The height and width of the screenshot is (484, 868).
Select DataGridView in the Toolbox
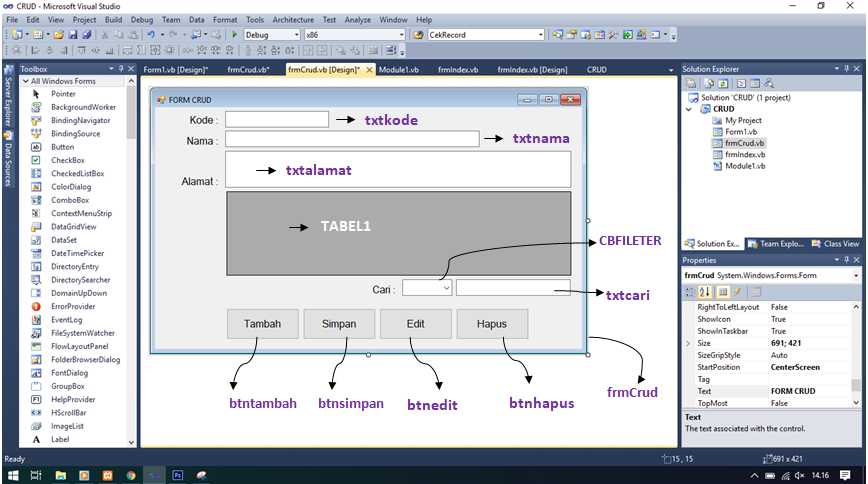point(74,227)
